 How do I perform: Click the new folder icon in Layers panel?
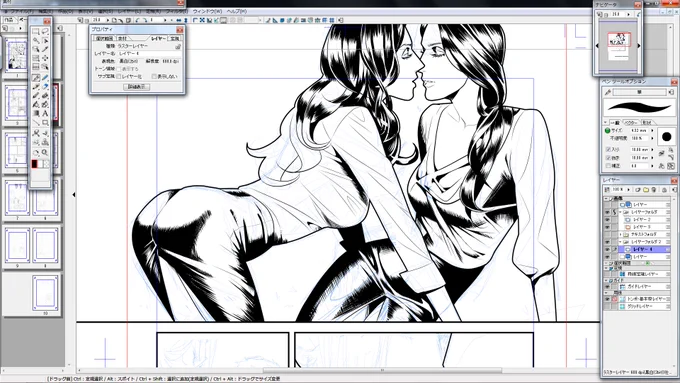coord(646,190)
